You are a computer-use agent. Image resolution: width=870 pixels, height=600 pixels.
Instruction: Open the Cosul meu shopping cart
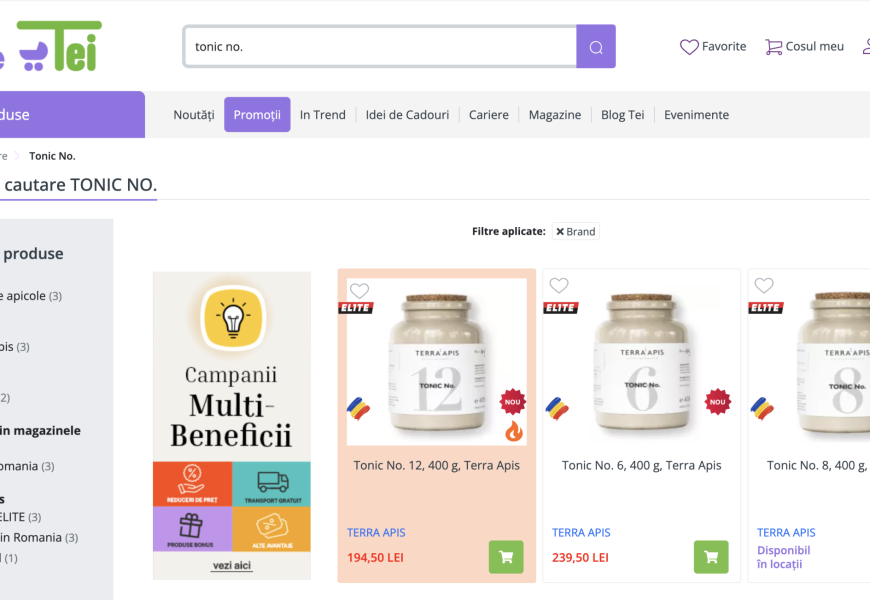click(804, 46)
